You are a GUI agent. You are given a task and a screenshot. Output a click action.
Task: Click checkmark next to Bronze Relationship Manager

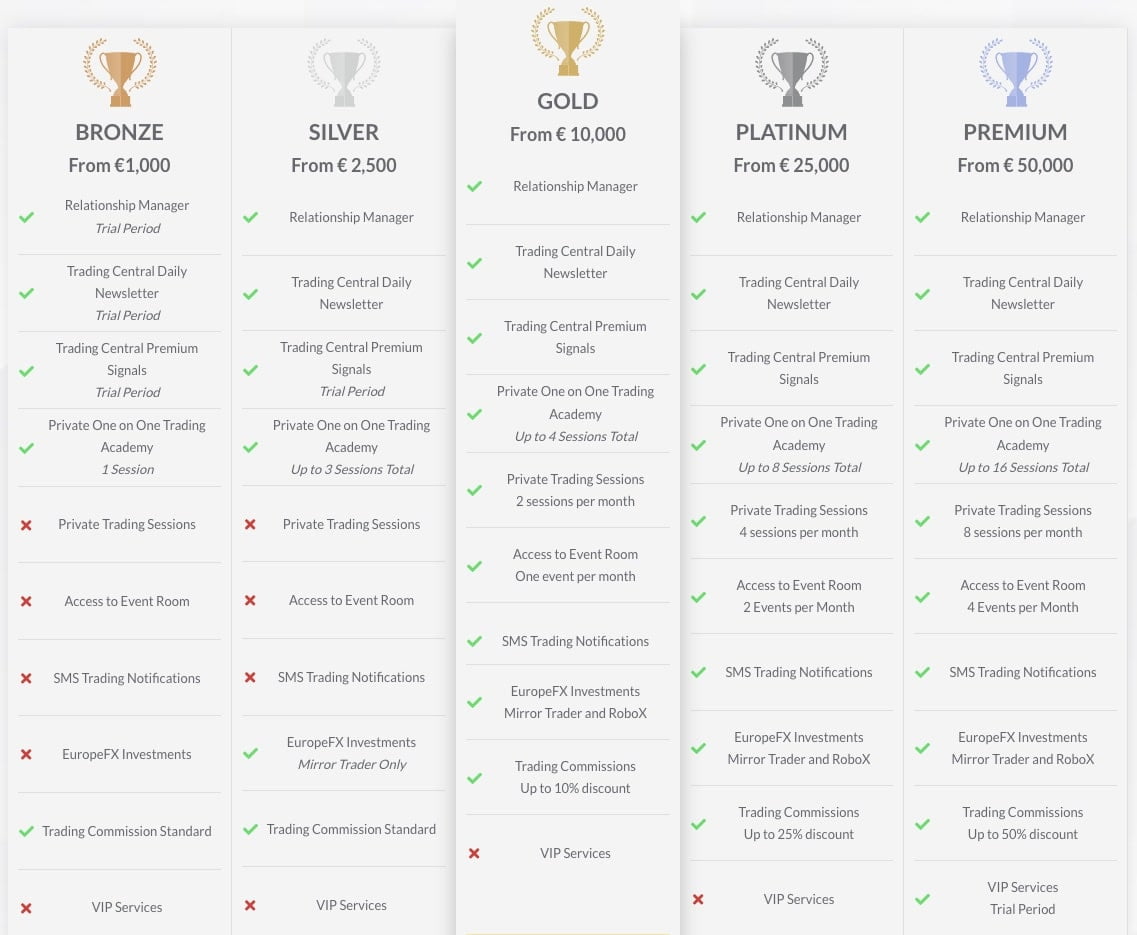click(x=27, y=216)
